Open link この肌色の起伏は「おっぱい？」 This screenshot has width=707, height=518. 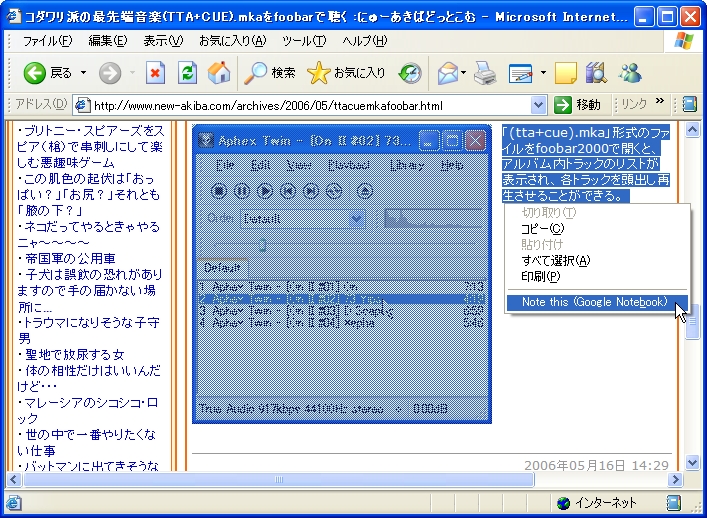[88, 195]
